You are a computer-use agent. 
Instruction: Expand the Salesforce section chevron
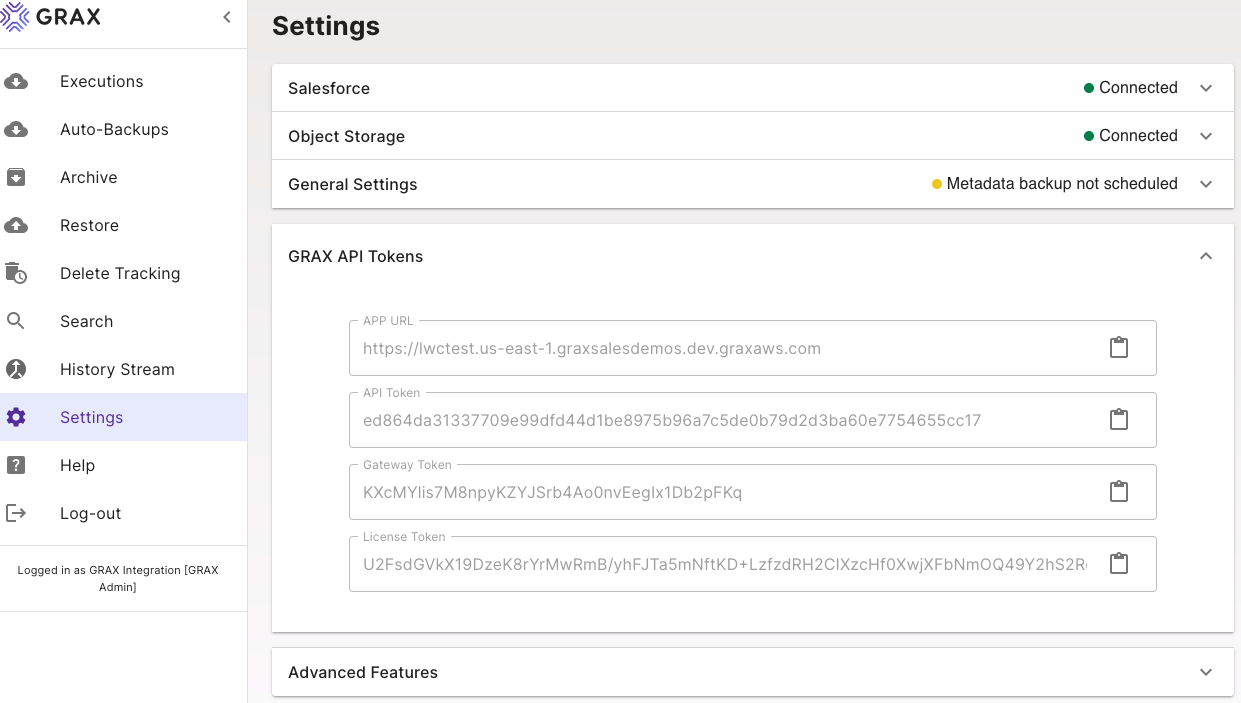1206,88
